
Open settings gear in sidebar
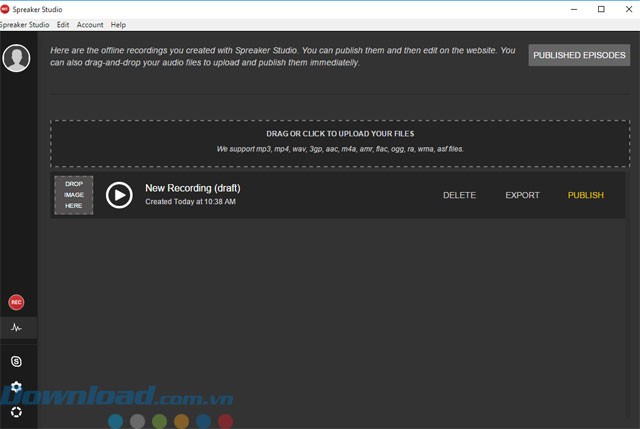pyautogui.click(x=16, y=387)
